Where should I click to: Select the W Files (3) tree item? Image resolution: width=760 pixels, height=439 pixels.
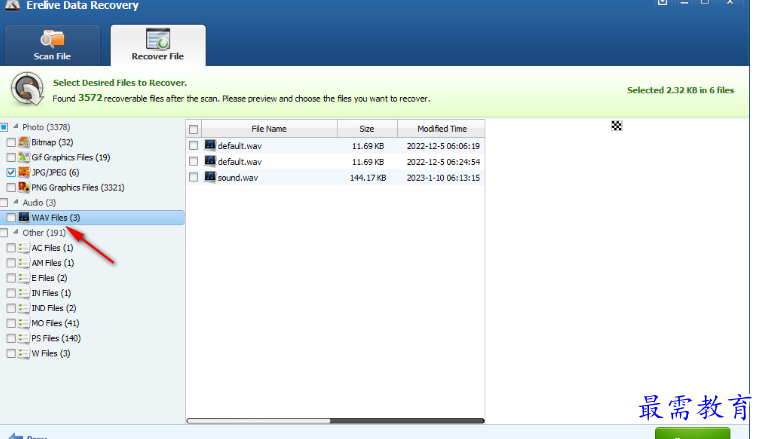(x=50, y=353)
